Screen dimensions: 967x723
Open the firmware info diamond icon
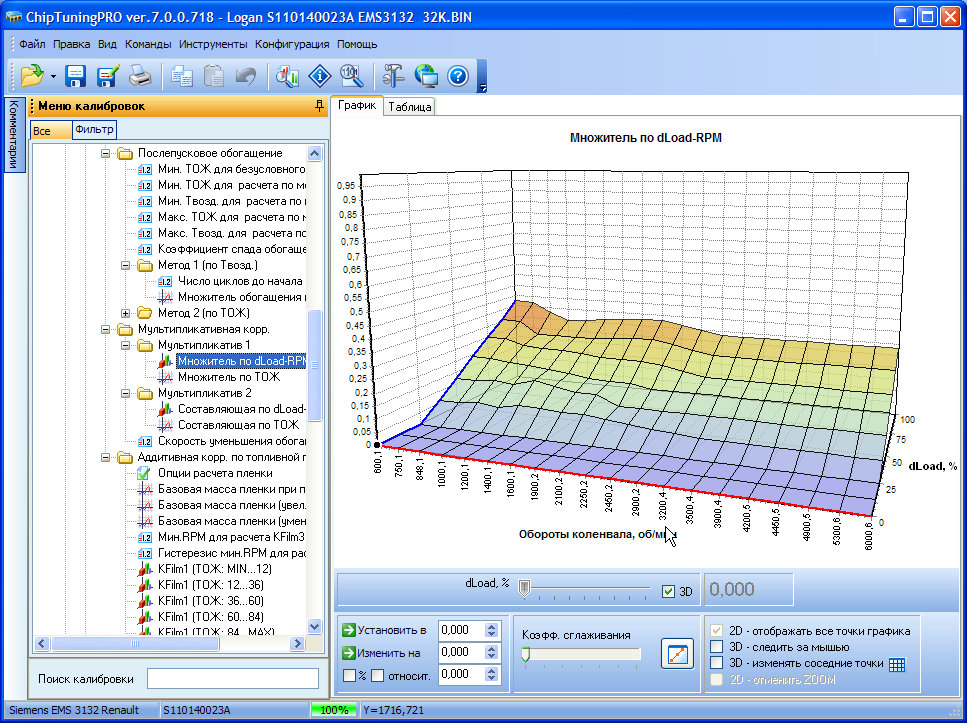coord(320,76)
